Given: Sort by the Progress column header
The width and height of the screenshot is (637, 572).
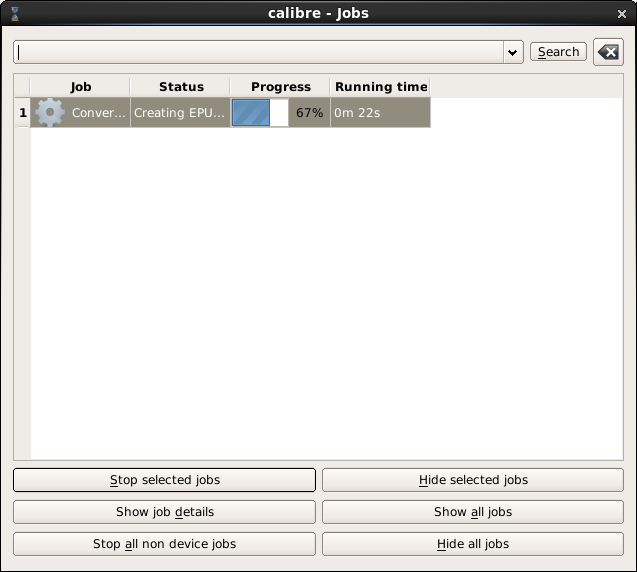Looking at the screenshot, I should 281,87.
